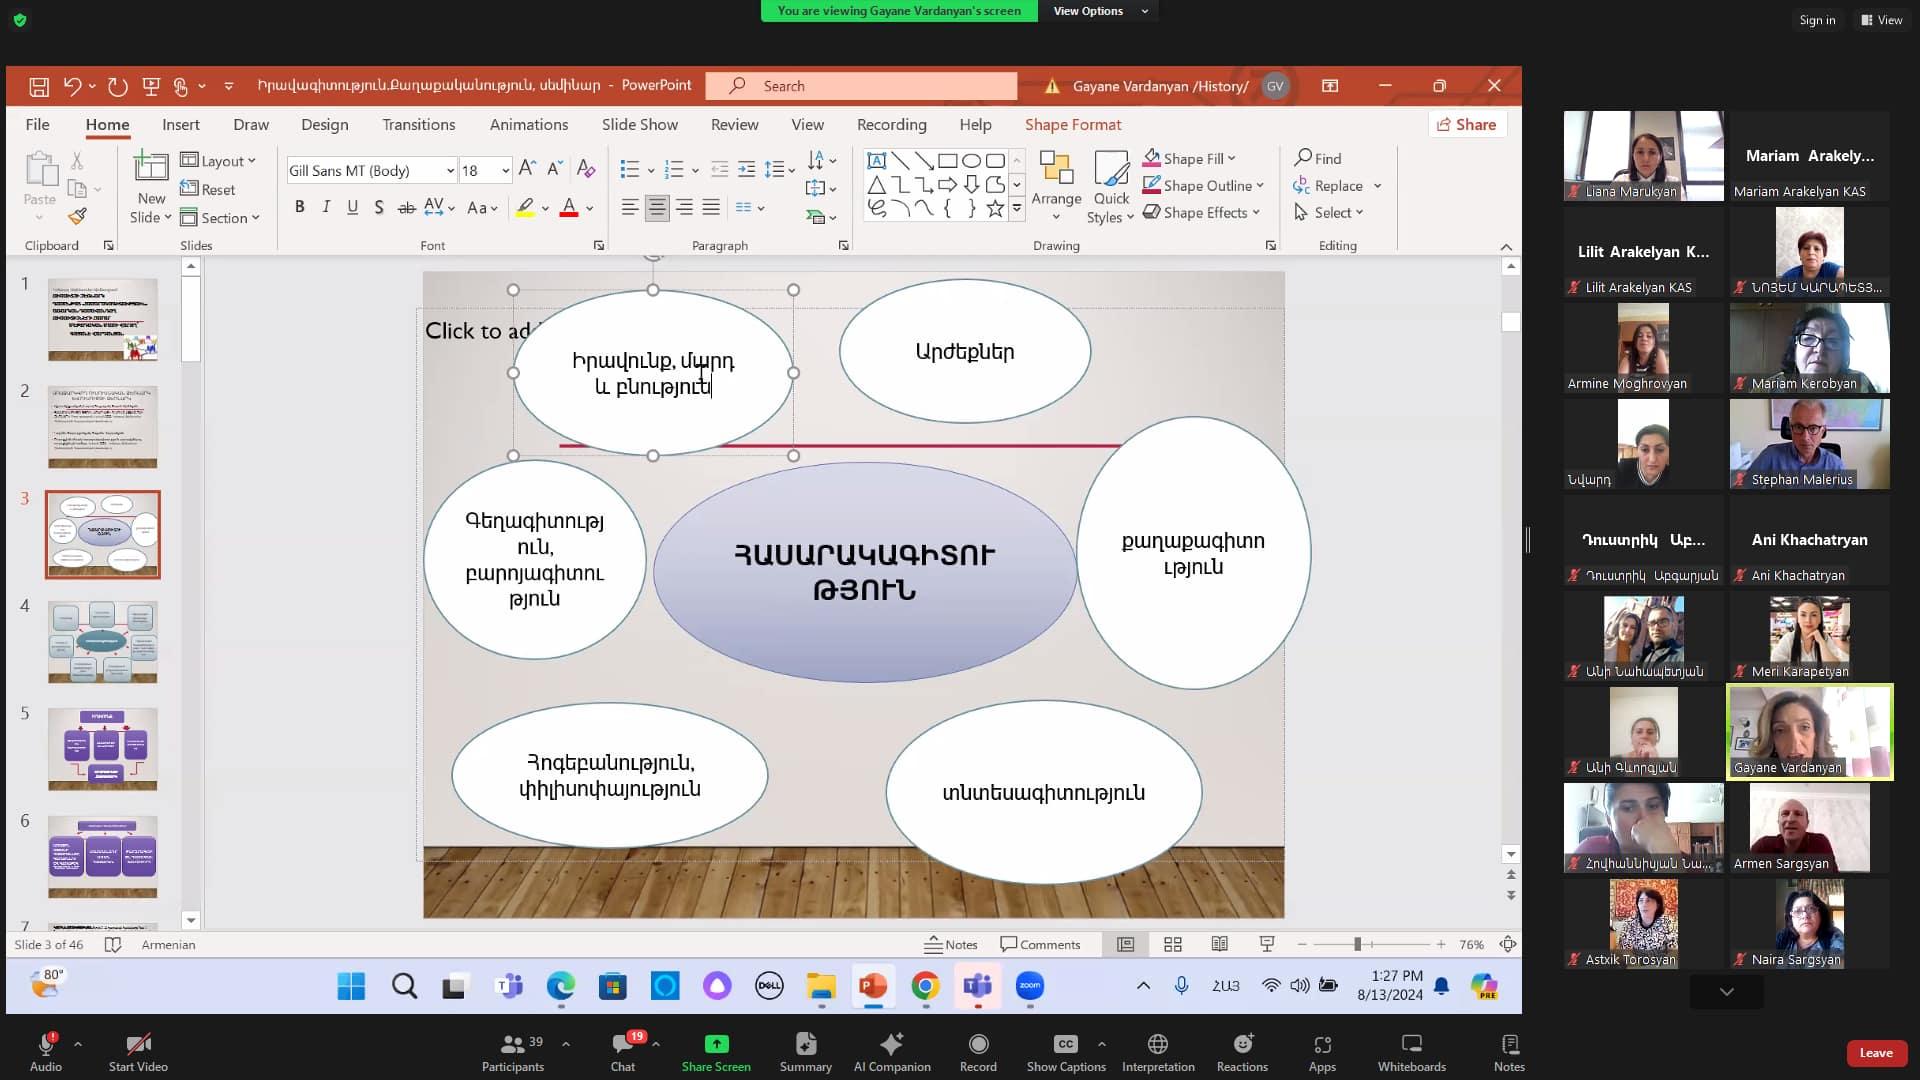The width and height of the screenshot is (1920, 1080).
Task: Click Increase Font Size icon
Action: [x=527, y=169]
